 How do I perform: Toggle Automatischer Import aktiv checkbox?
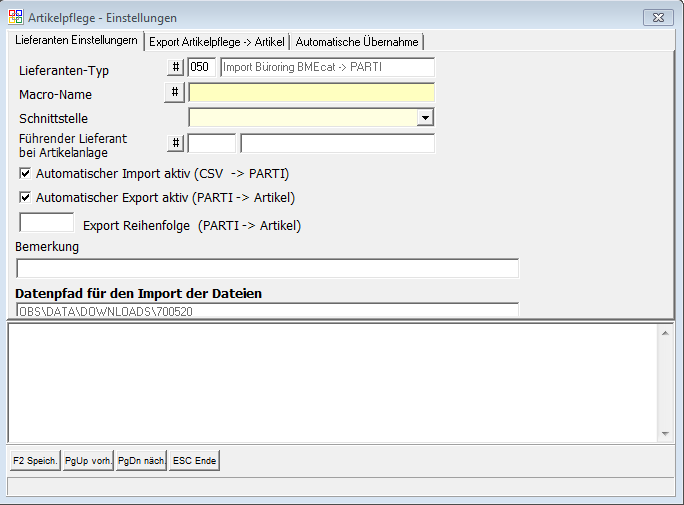[x=25, y=173]
